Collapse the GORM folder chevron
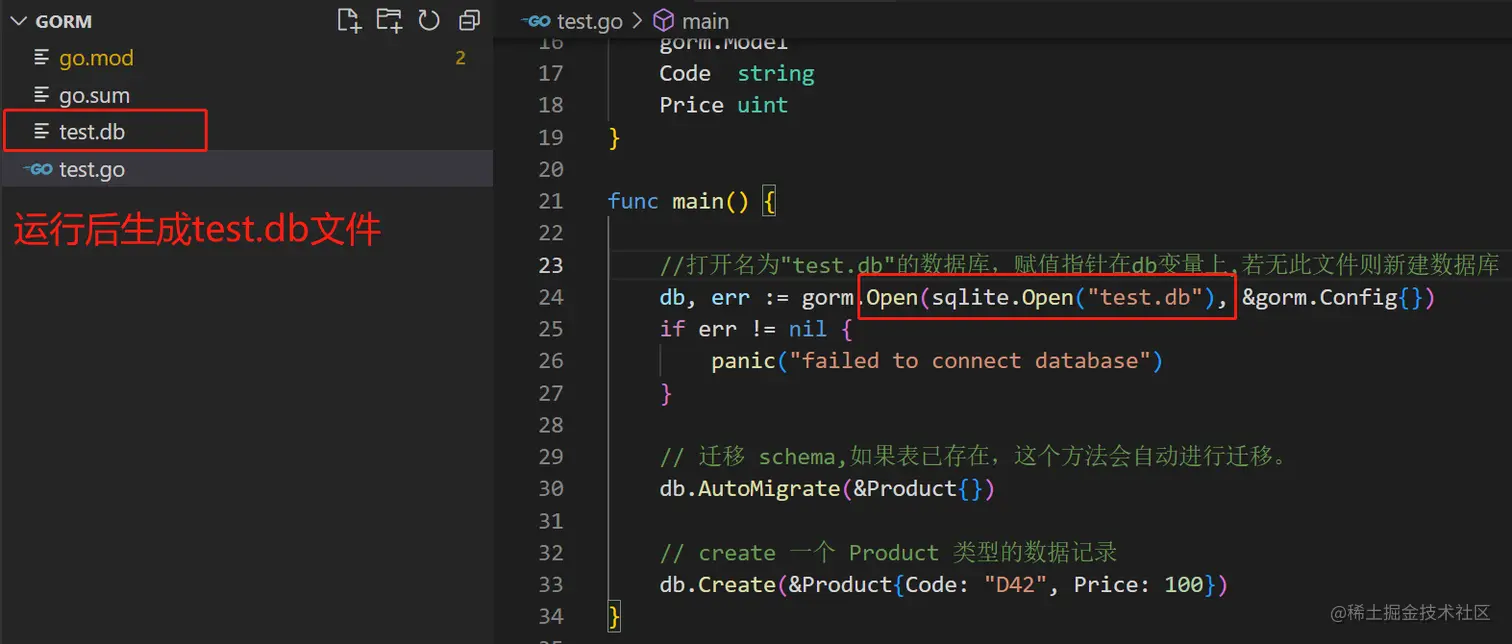The height and width of the screenshot is (644, 1512). coord(17,21)
